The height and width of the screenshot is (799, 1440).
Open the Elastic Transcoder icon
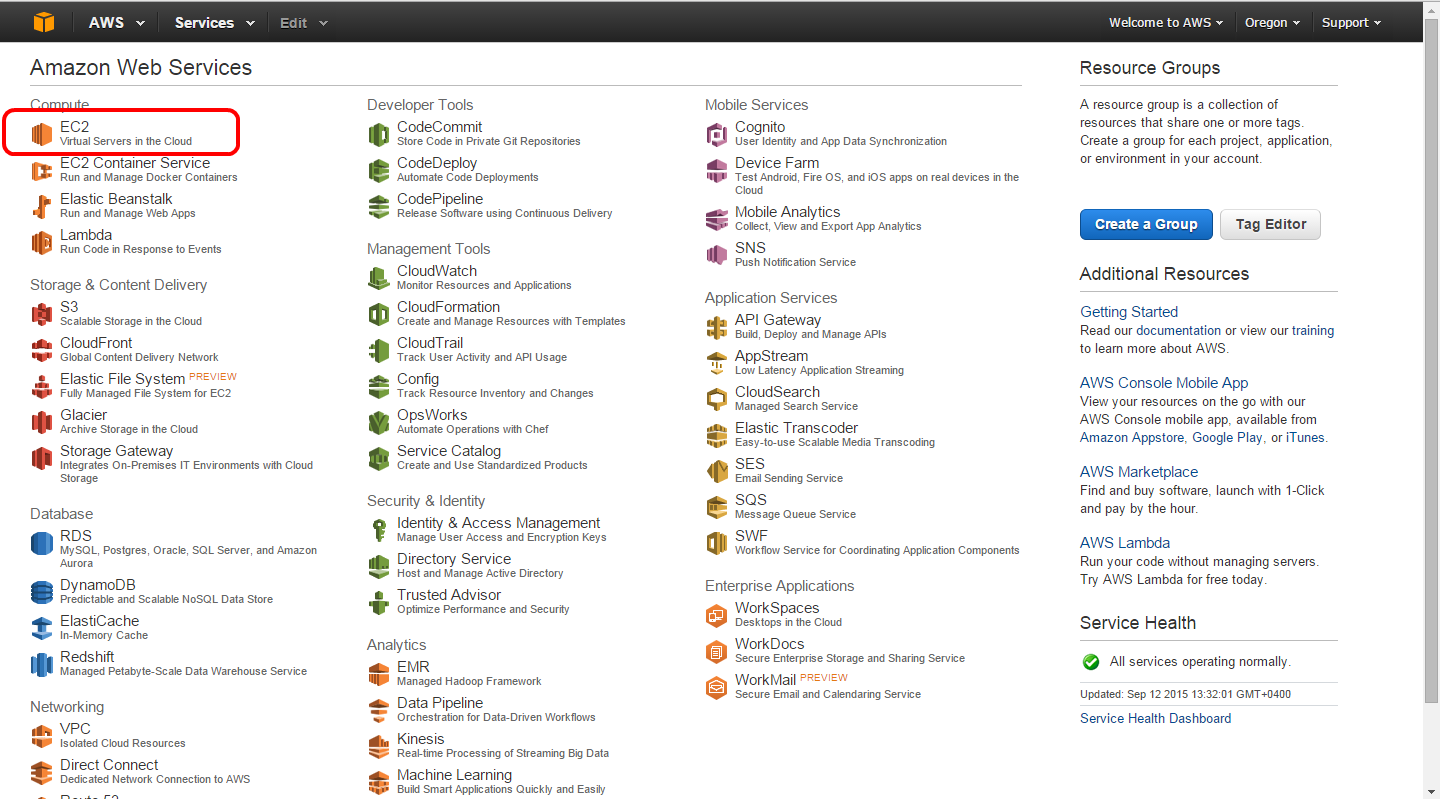pos(717,435)
